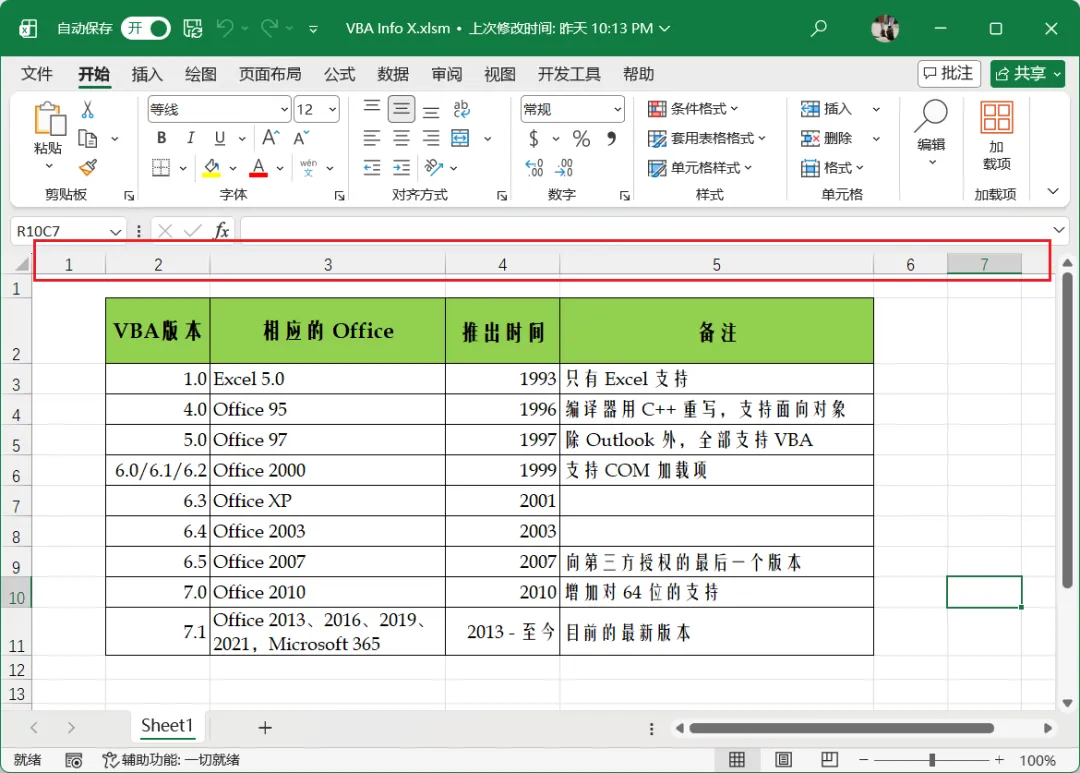Open the search magnifier in title bar

(818, 28)
